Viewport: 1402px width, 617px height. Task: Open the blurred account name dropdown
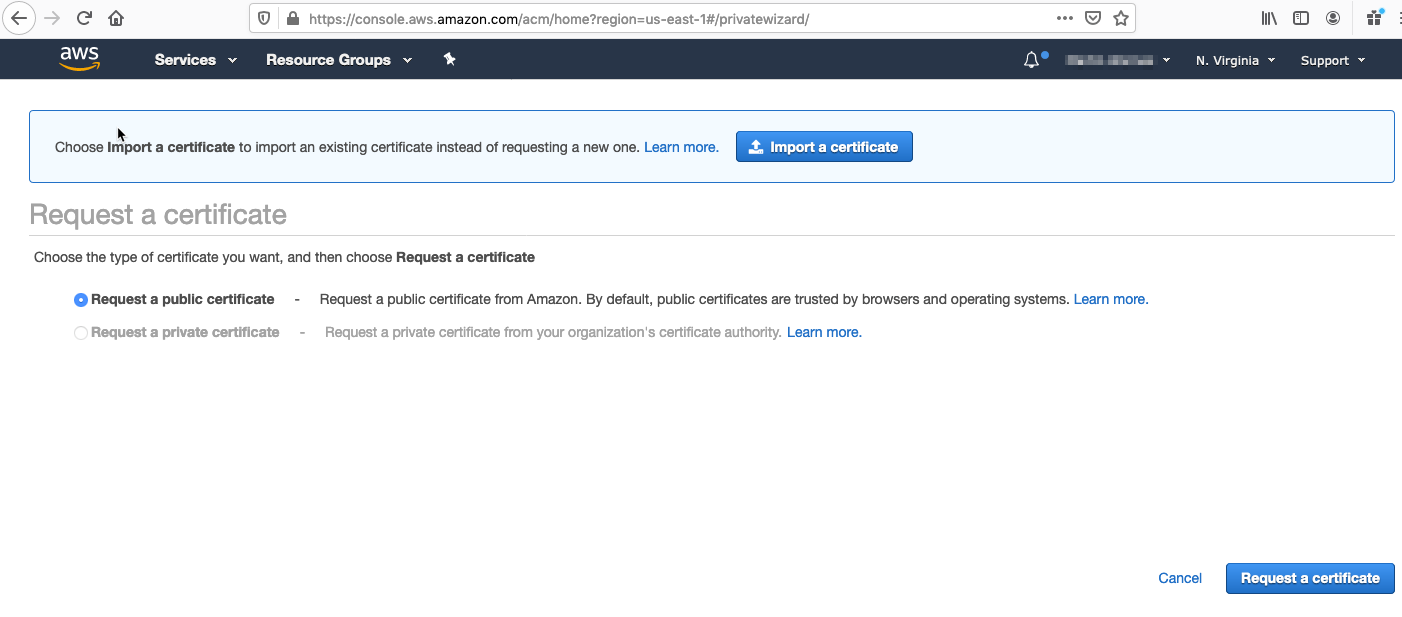tap(1117, 60)
